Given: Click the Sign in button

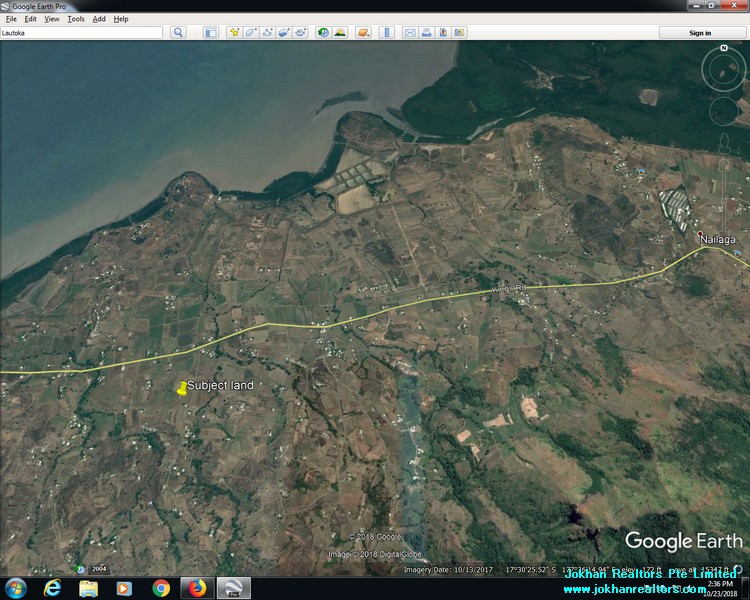Looking at the screenshot, I should coord(701,32).
